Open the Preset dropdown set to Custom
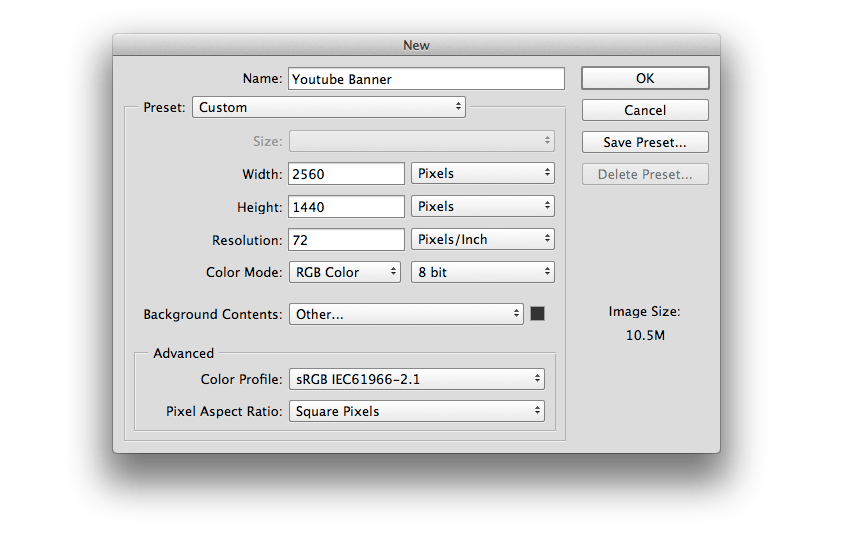Viewport: 850px width, 533px height. coord(329,107)
